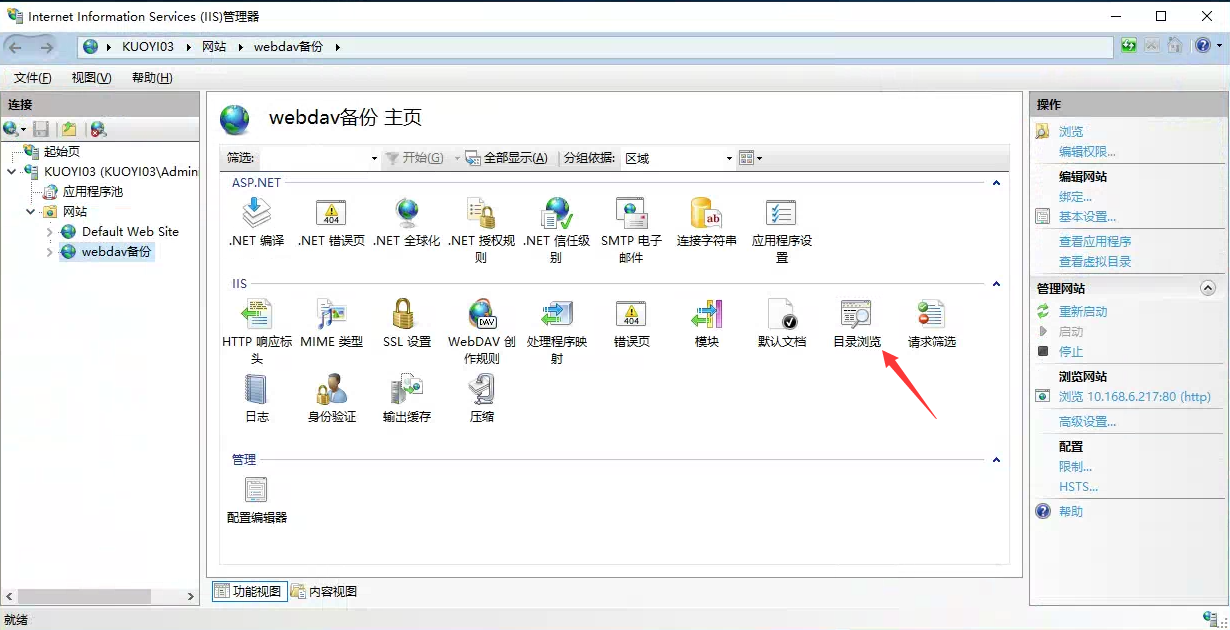Click 重新启动 in actions pane

click(1083, 312)
